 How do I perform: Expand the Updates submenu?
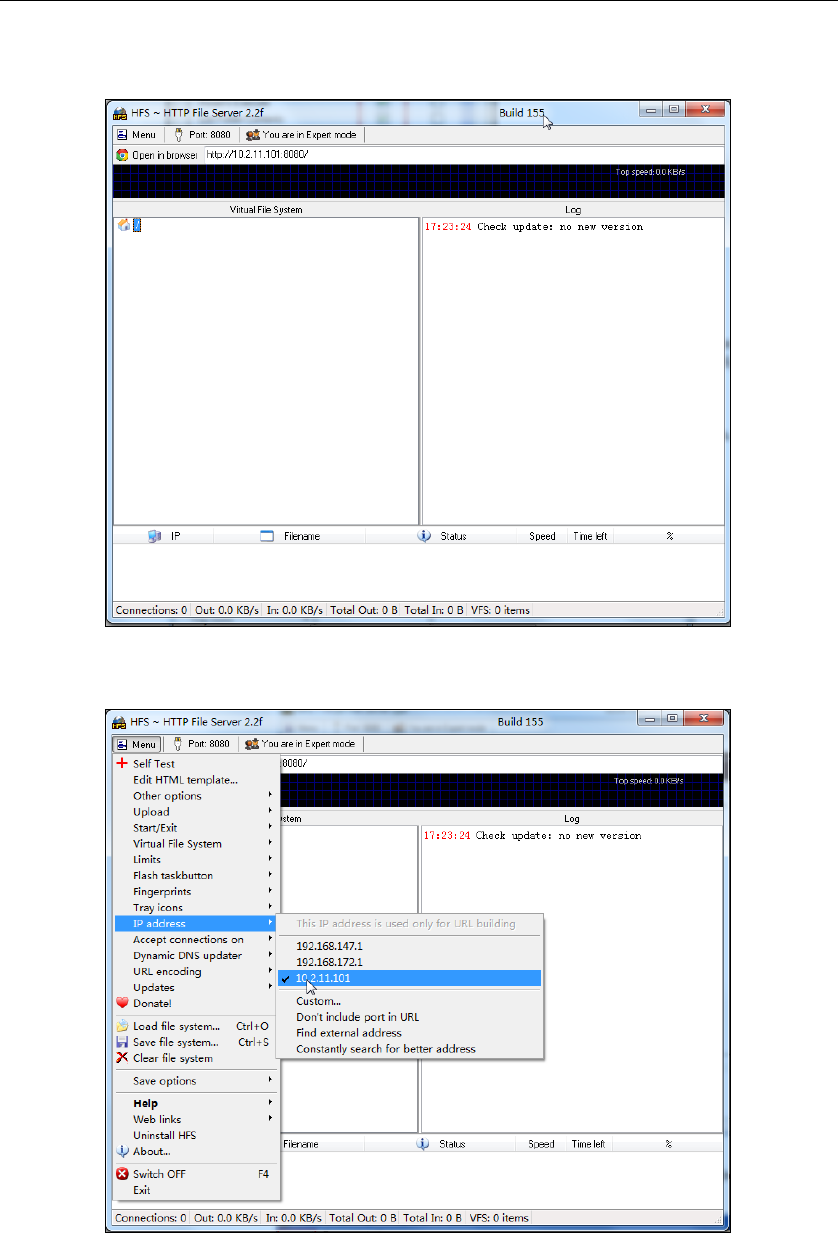[x=196, y=987]
